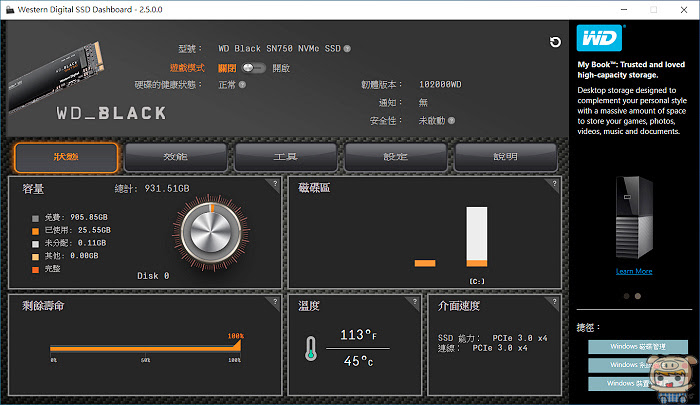Image resolution: width=700 pixels, height=405 pixels.
Task: Select the second ad carousel dot
Action: (x=638, y=296)
